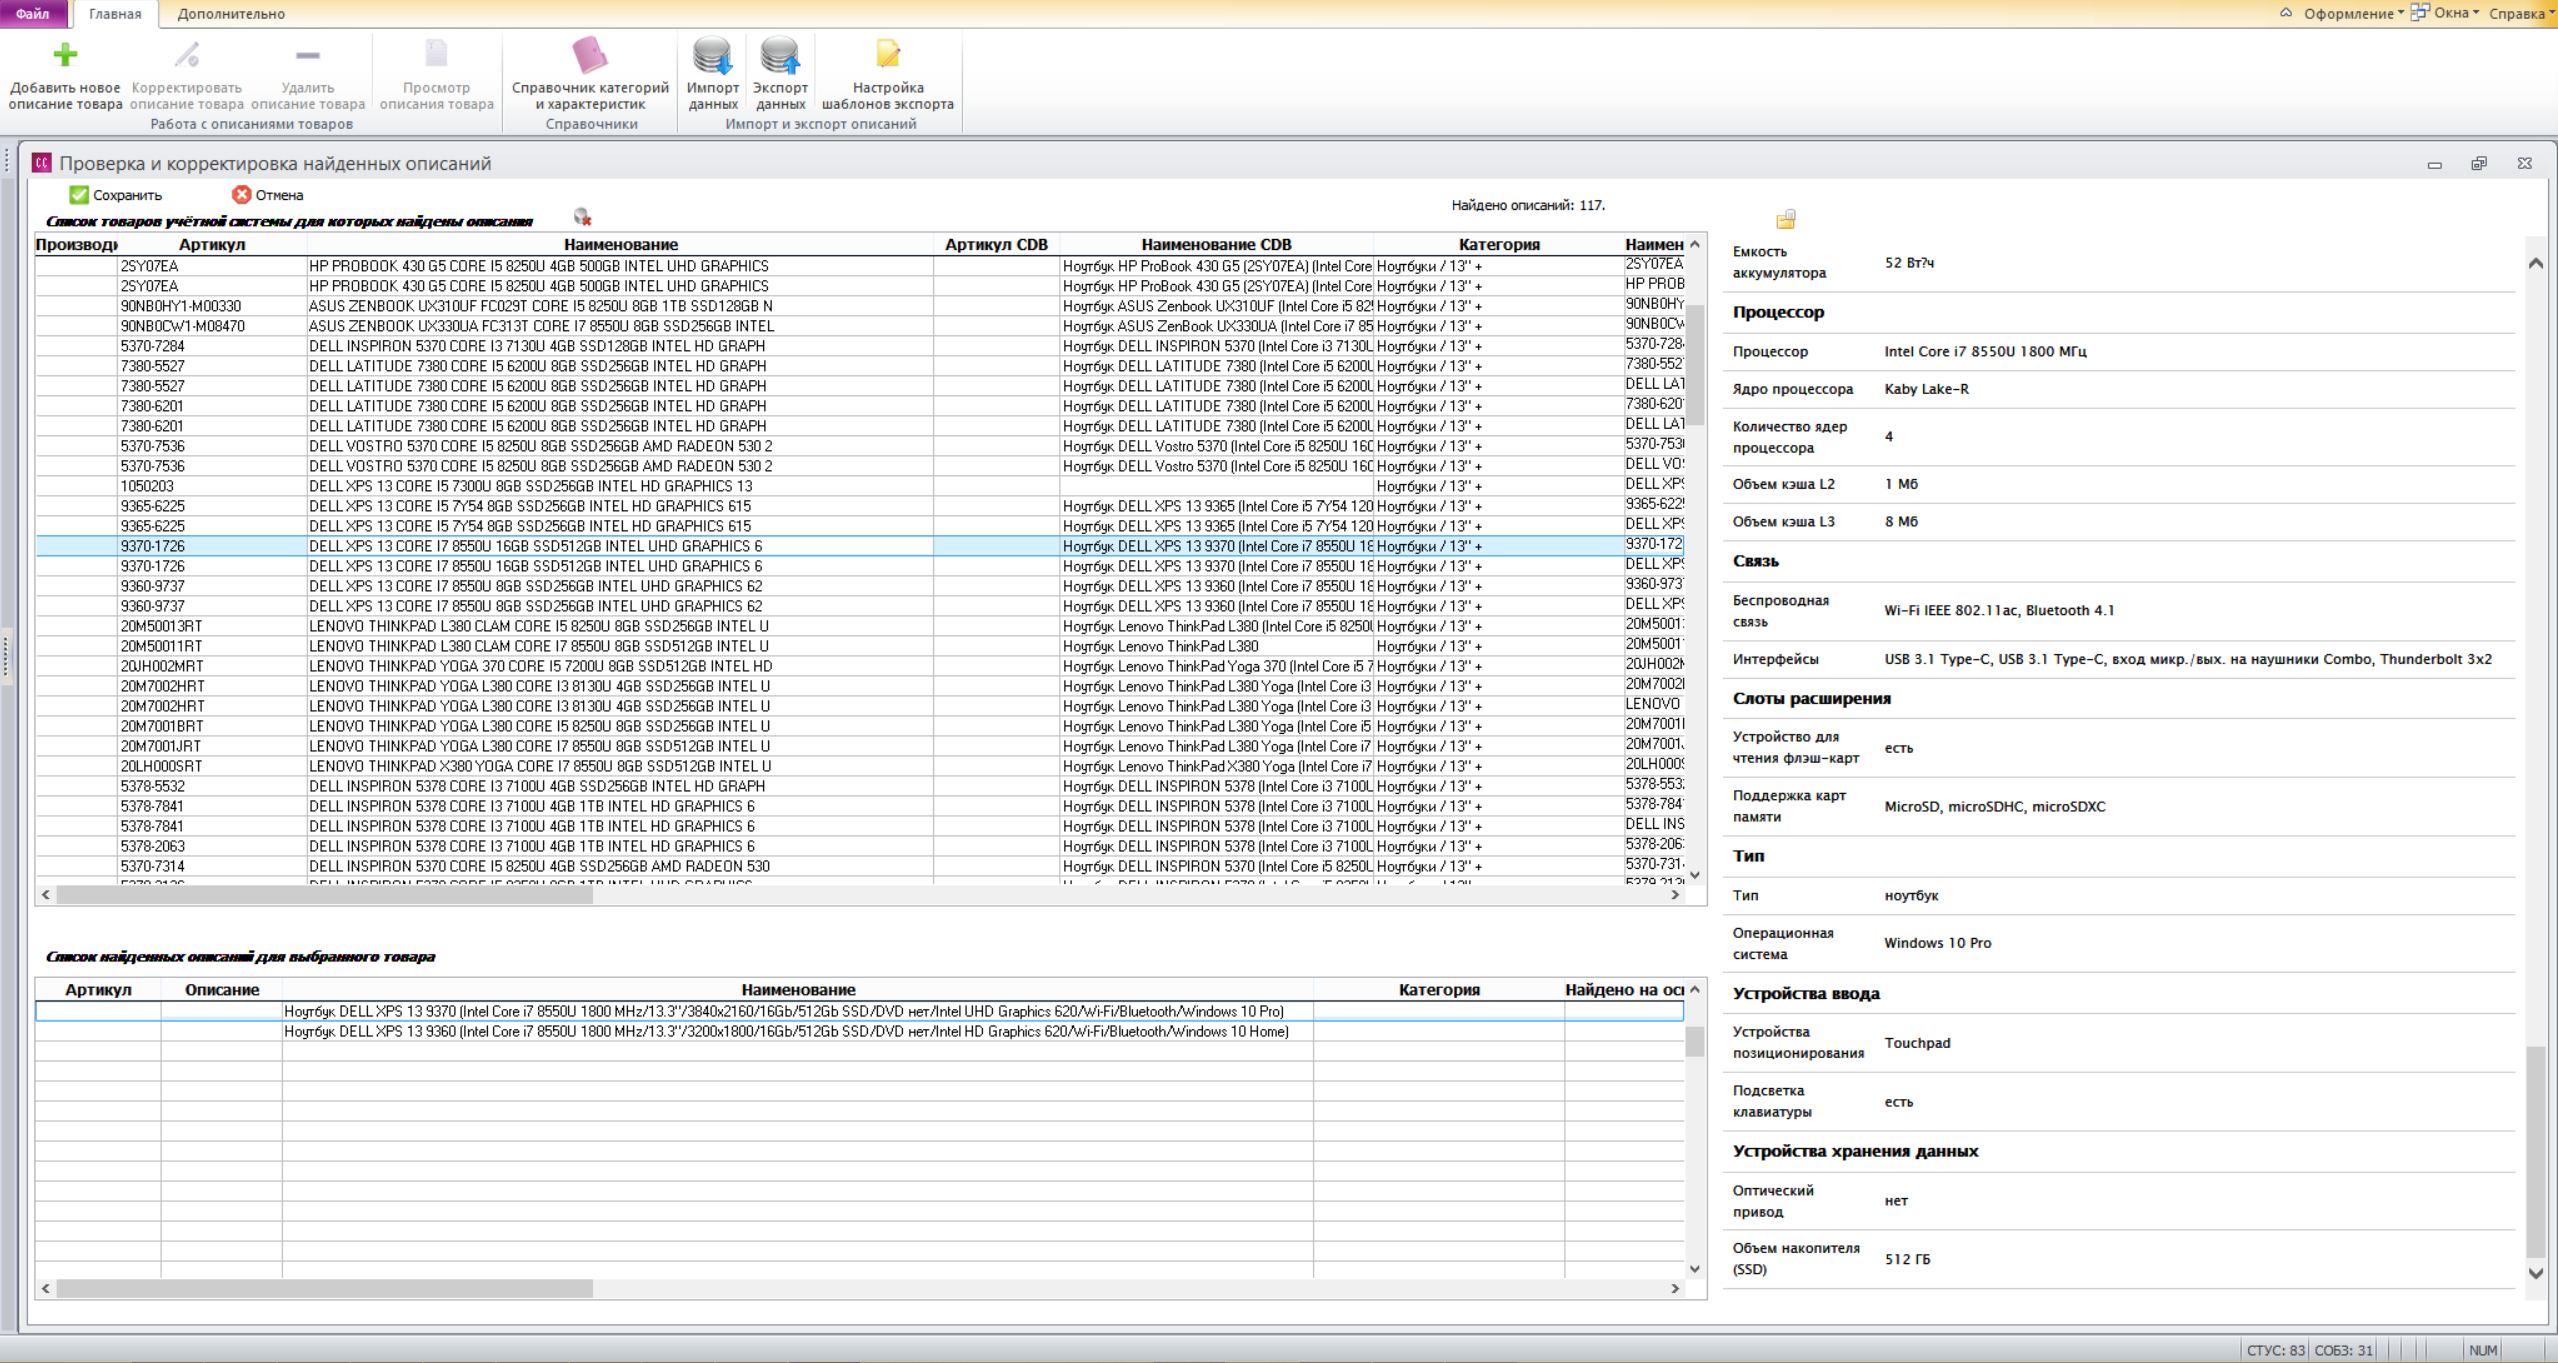Click the 'NUM' indicator in the status bar

click(2483, 1350)
